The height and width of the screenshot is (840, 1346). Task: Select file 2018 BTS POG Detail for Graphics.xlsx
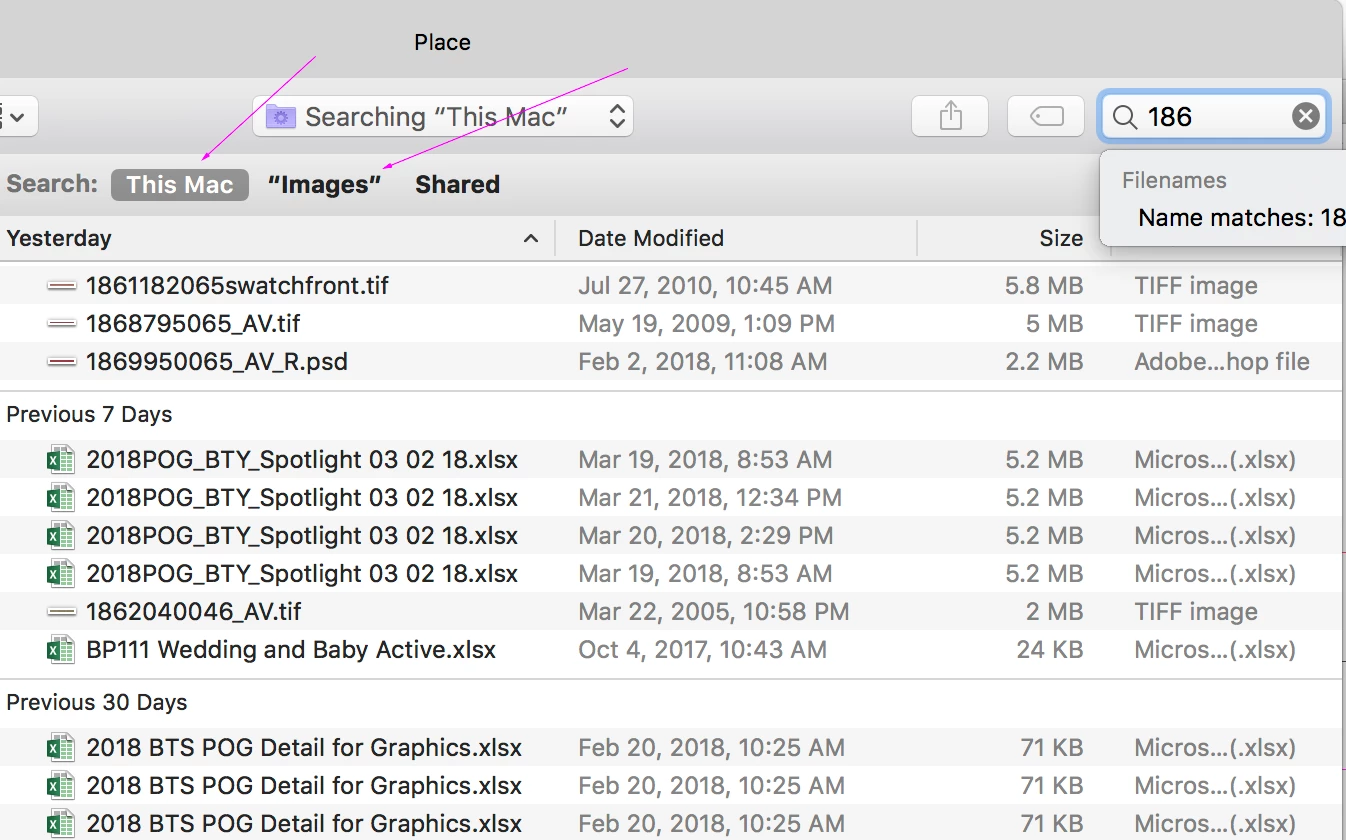304,748
